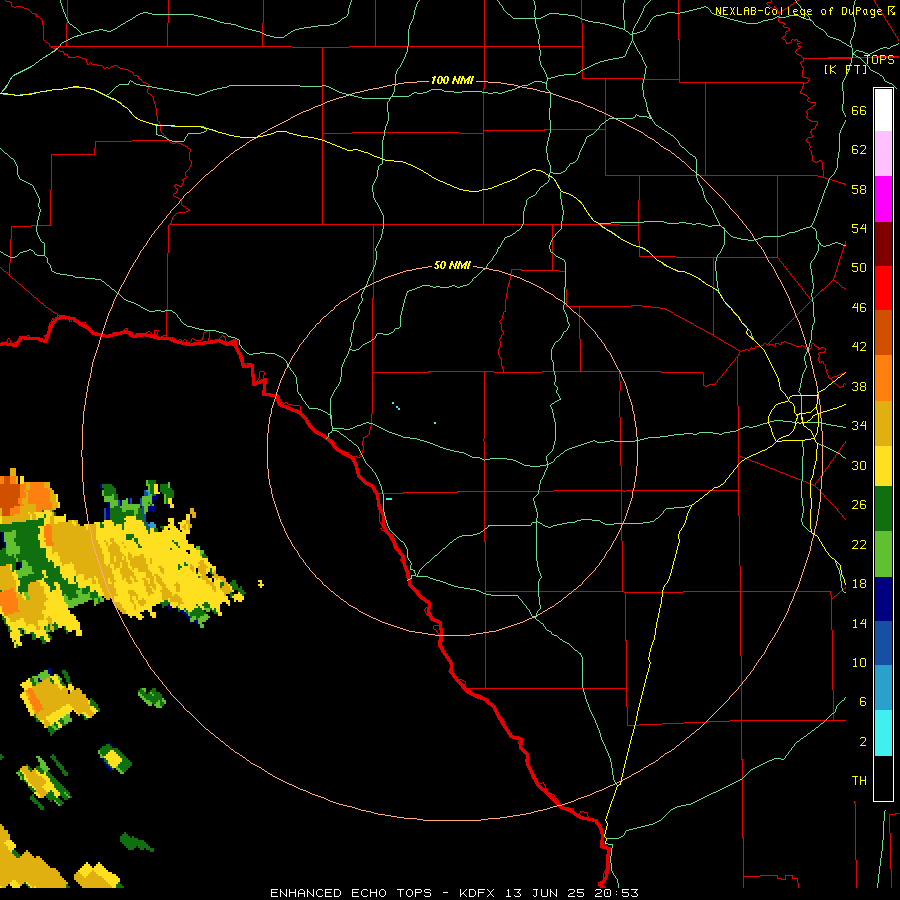The width and height of the screenshot is (900, 900).
Task: Click the 66 label on the scale
Action: point(859,110)
